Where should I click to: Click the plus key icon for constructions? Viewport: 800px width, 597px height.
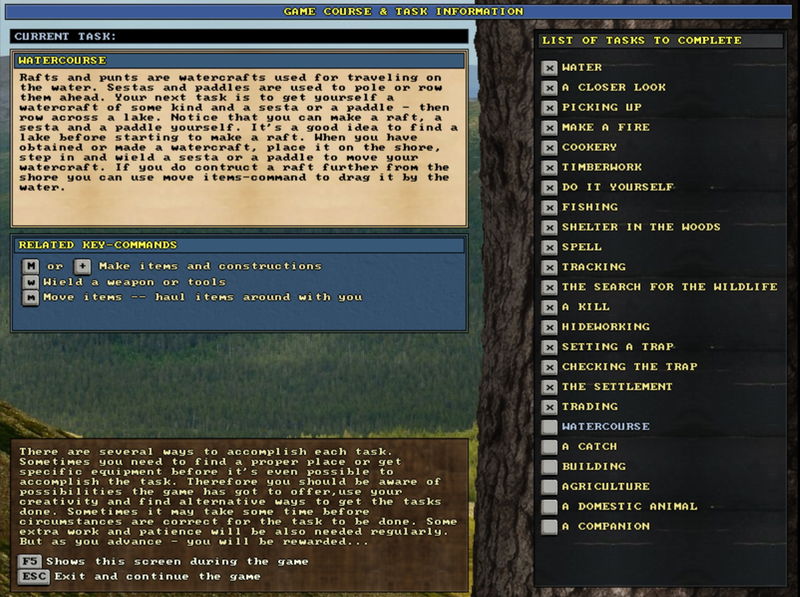click(82, 266)
